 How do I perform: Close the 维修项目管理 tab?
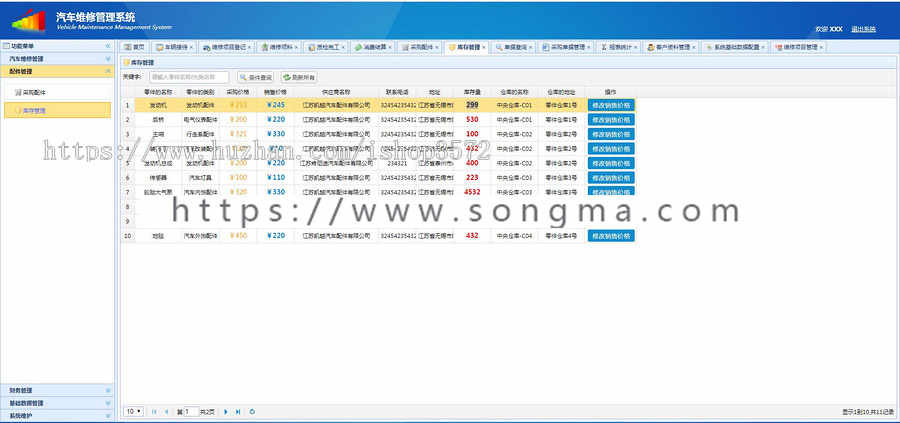click(x=821, y=47)
